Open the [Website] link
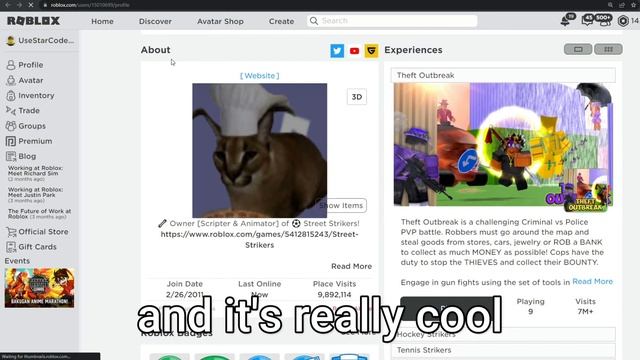 260,76
